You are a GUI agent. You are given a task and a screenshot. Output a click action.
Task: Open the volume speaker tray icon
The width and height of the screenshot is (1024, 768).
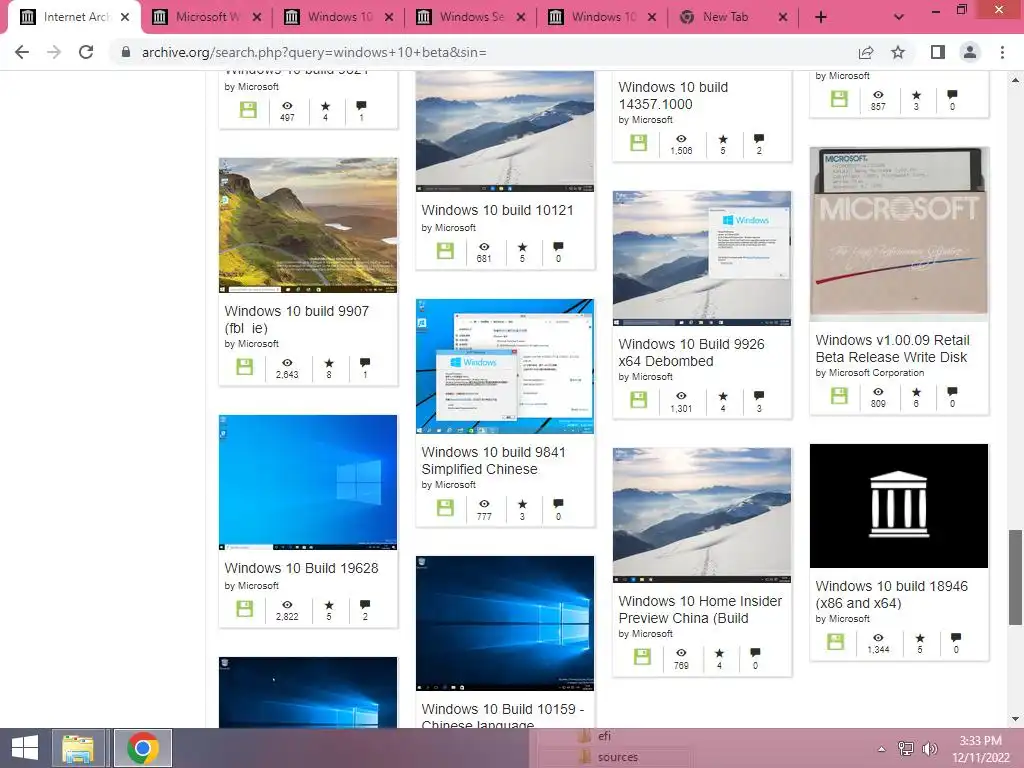pyautogui.click(x=929, y=749)
